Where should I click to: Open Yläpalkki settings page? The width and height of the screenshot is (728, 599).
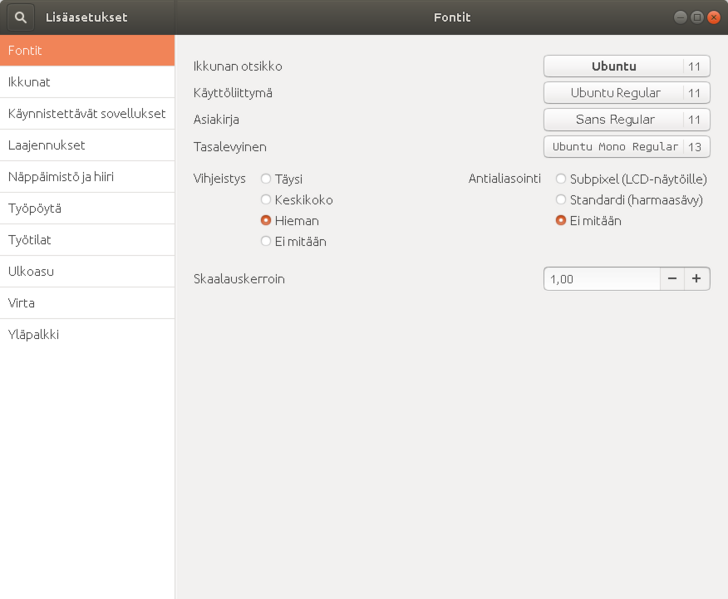pos(87,334)
